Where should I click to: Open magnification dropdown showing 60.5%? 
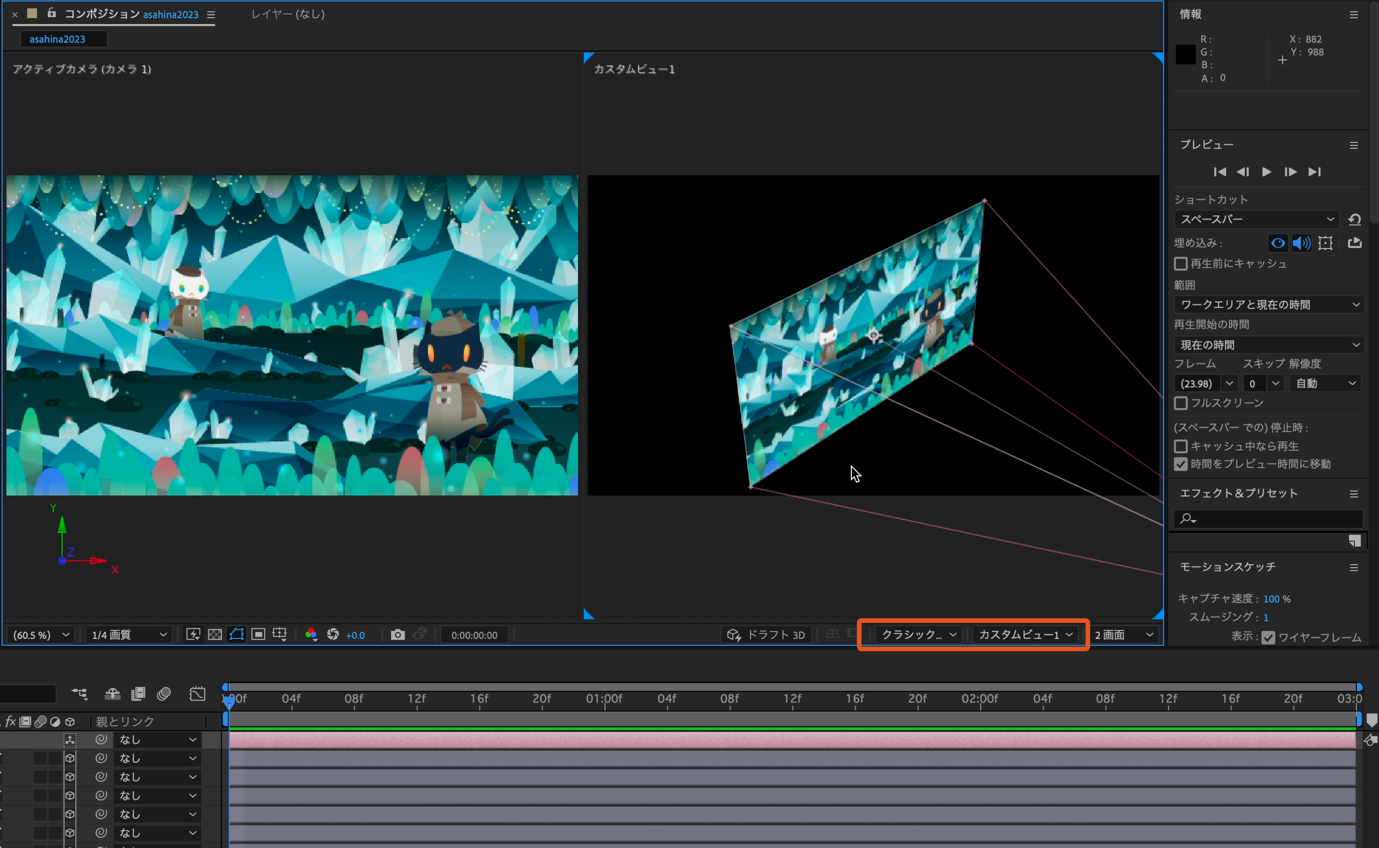[x=41, y=635]
